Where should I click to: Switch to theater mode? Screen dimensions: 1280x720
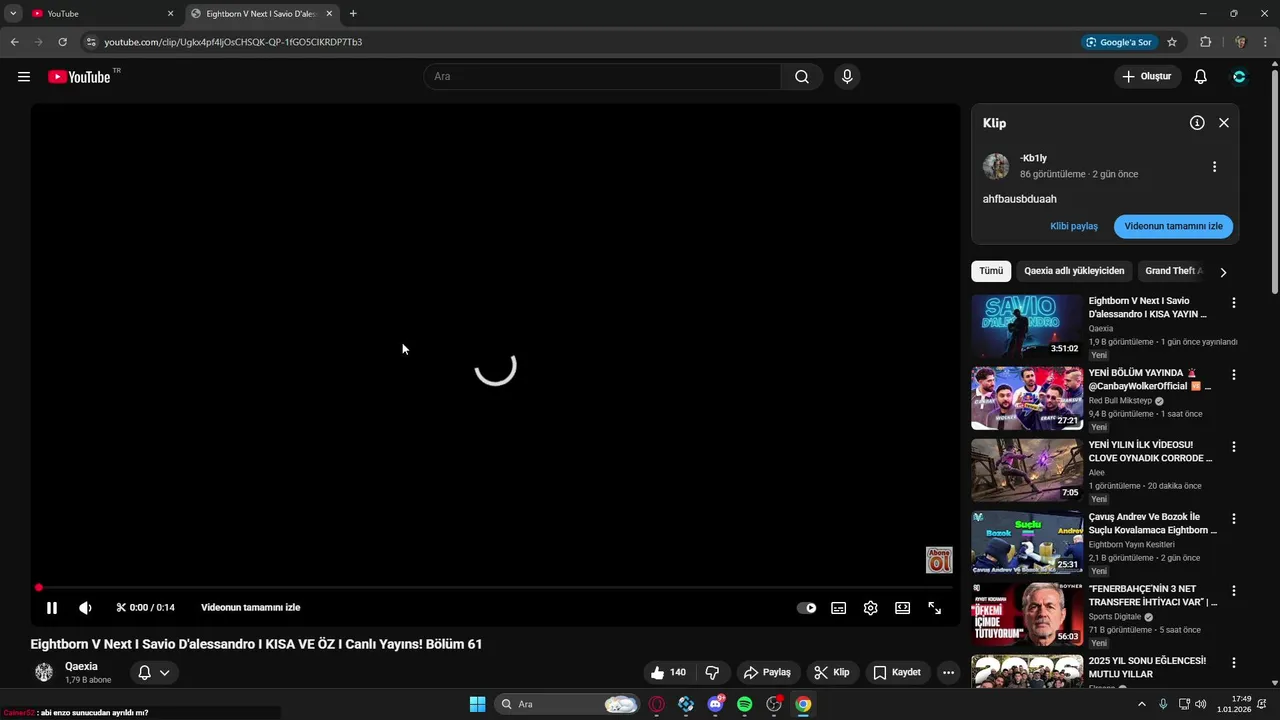903,608
